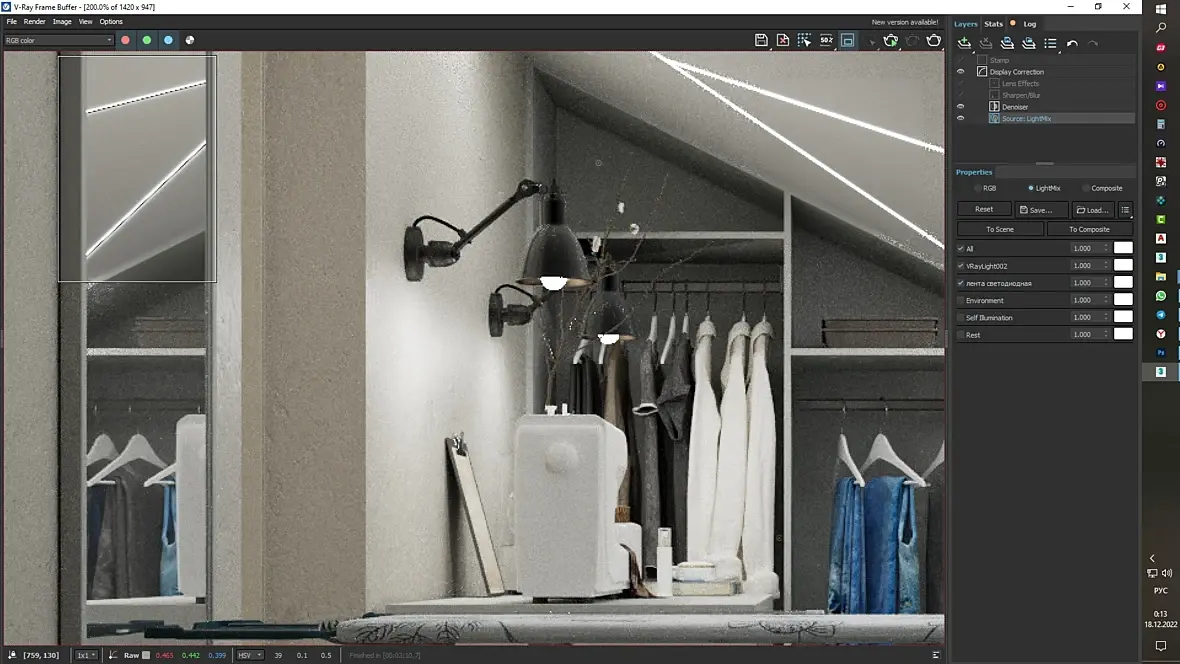This screenshot has width=1180, height=664.
Task: Open the Options menu
Action: pos(111,22)
